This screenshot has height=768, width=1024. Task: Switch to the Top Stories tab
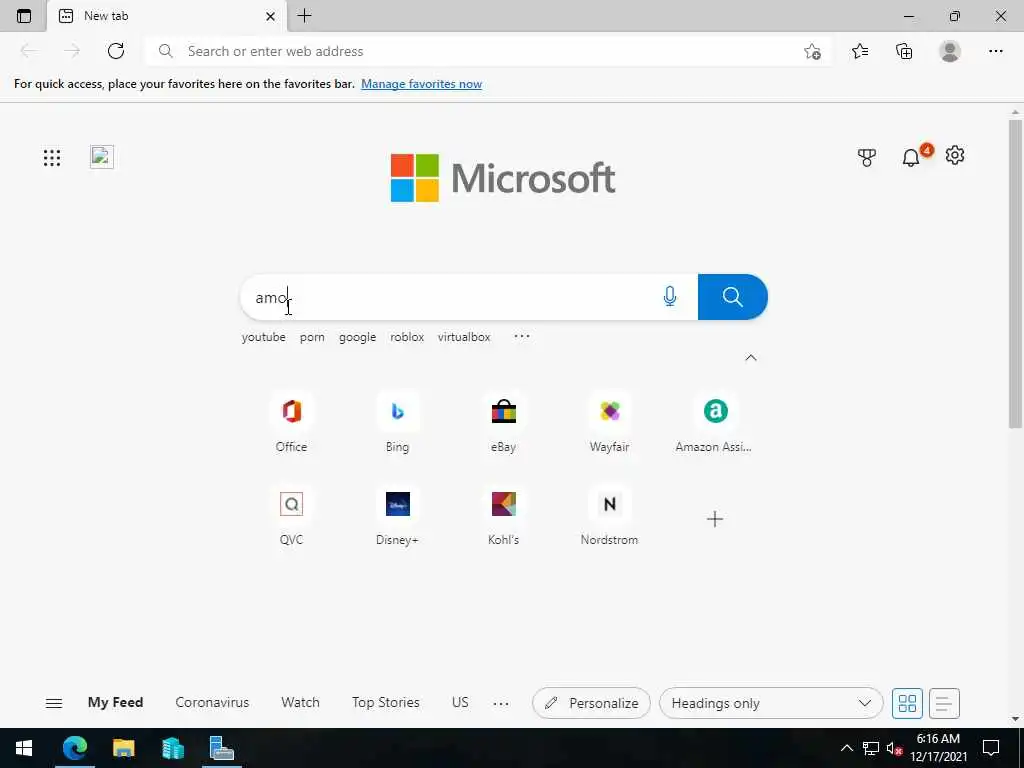[385, 703]
